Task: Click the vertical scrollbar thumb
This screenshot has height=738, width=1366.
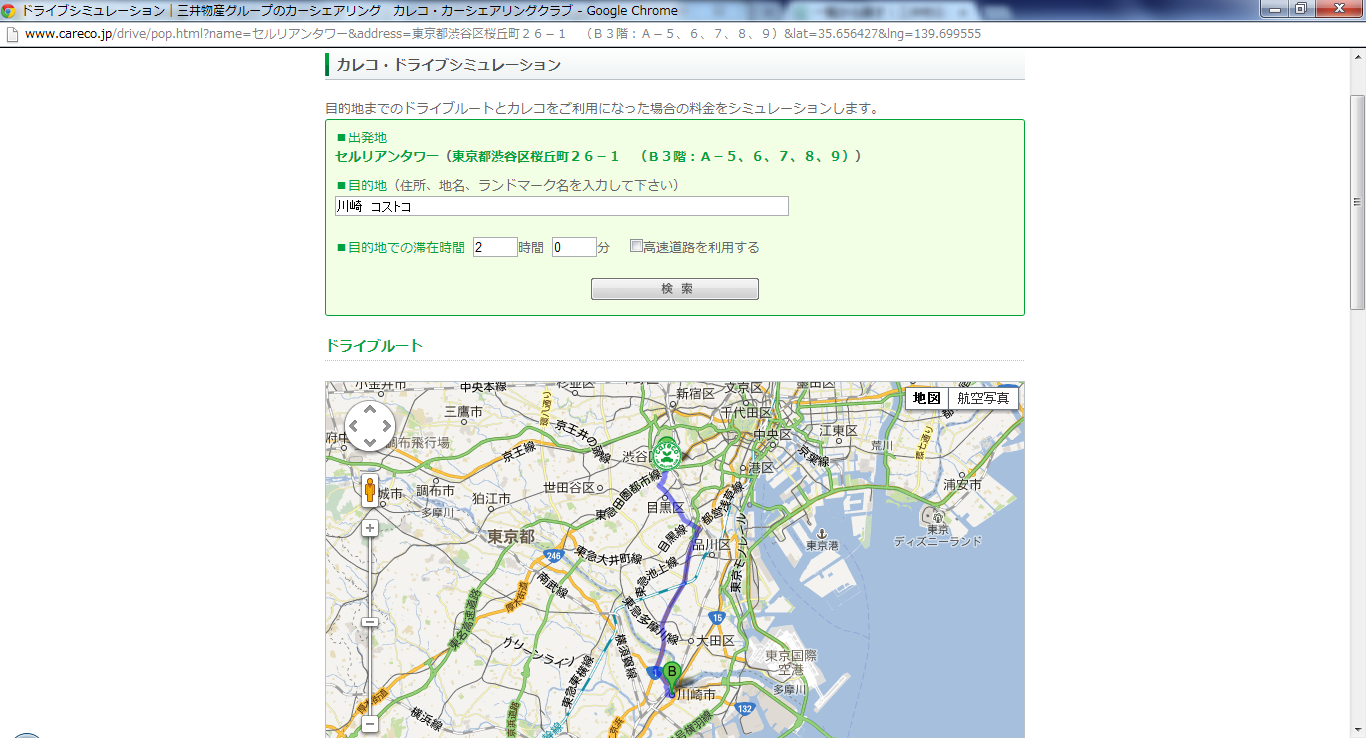Action: [x=1357, y=202]
